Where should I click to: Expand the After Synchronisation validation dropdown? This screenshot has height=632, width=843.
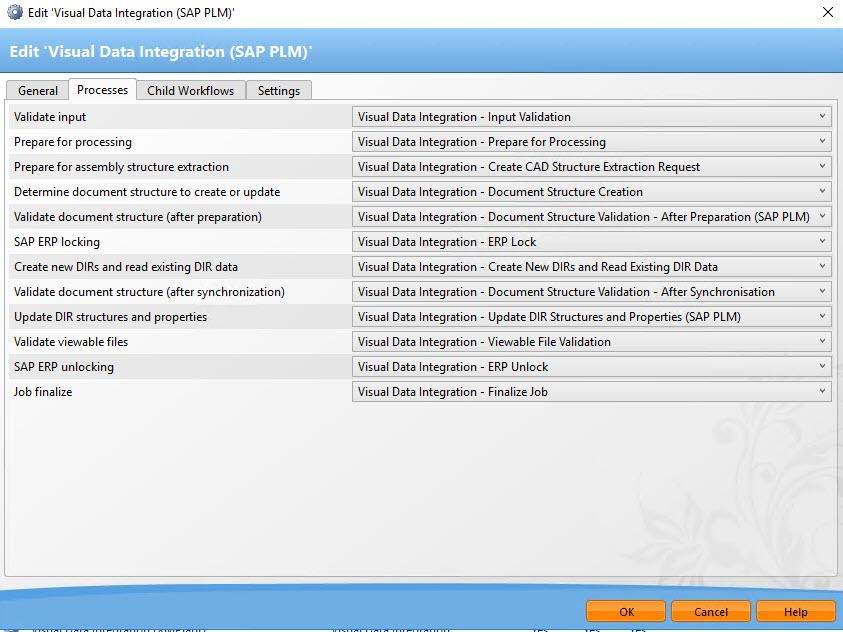(592, 292)
